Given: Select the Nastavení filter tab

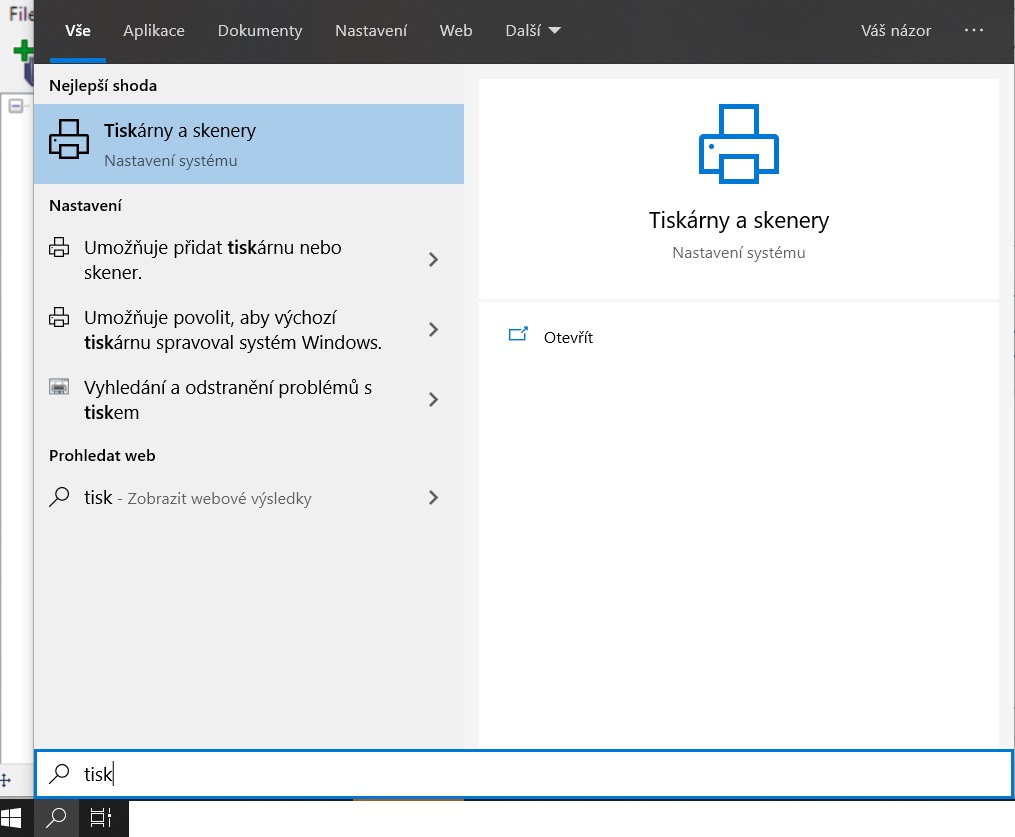Looking at the screenshot, I should click(x=371, y=31).
